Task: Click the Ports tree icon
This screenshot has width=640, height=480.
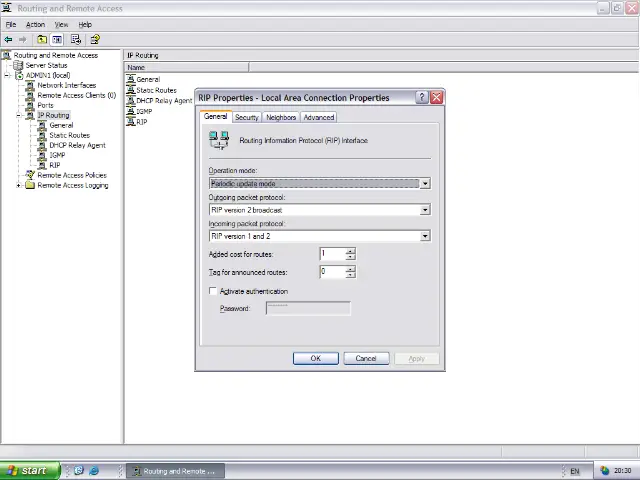Action: [x=30, y=105]
